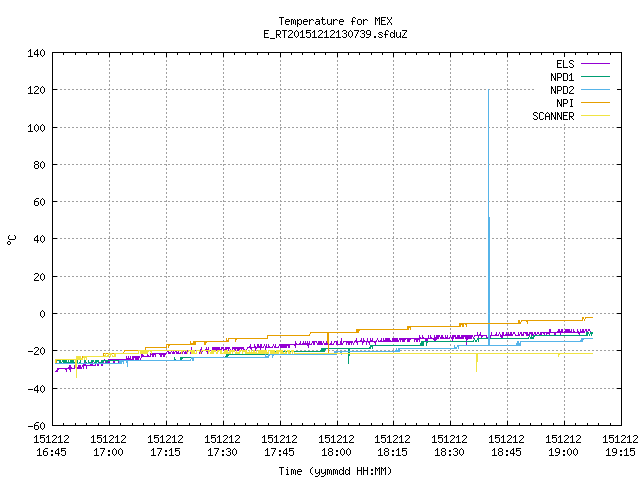Click the x-axis tick label 19:15
The width and height of the screenshot is (640, 480).
point(620,452)
